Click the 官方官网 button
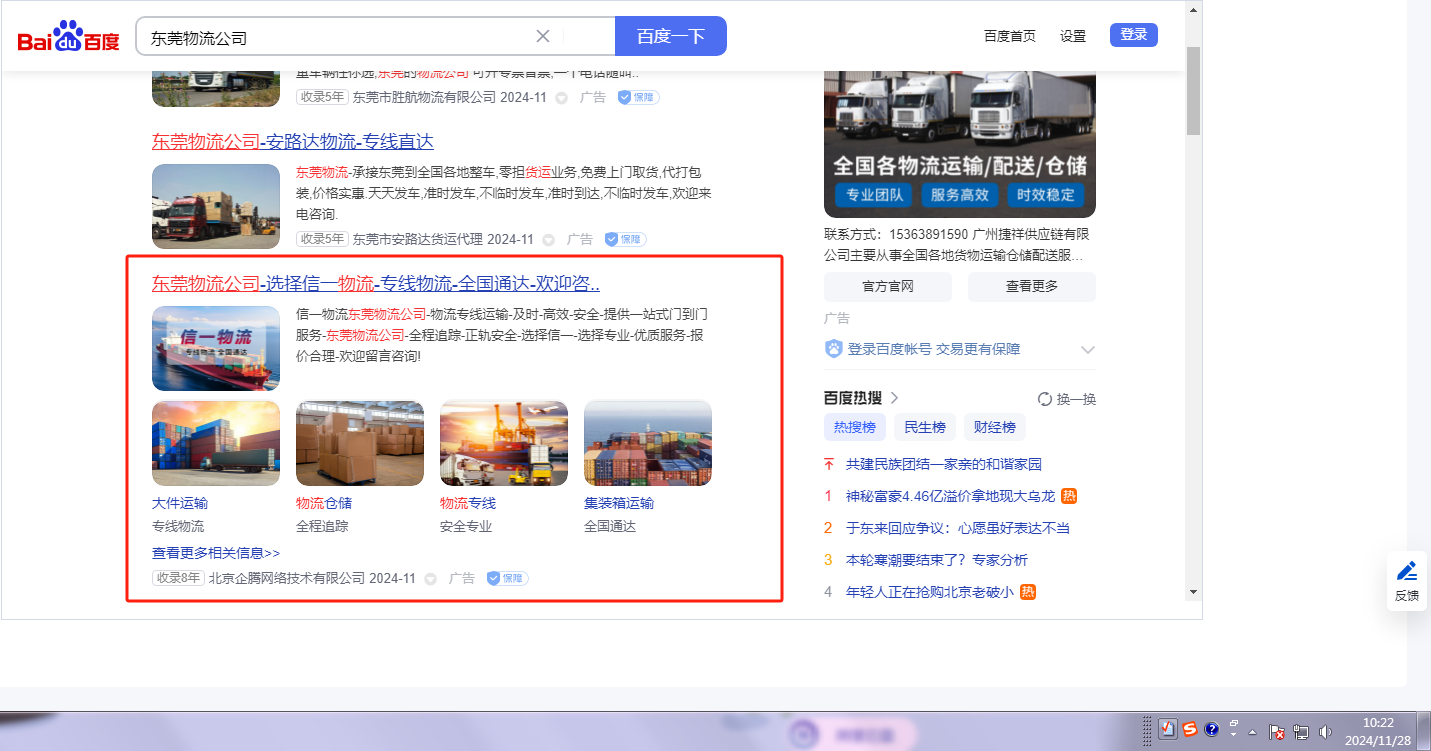The width and height of the screenshot is (1431, 751). [x=888, y=287]
